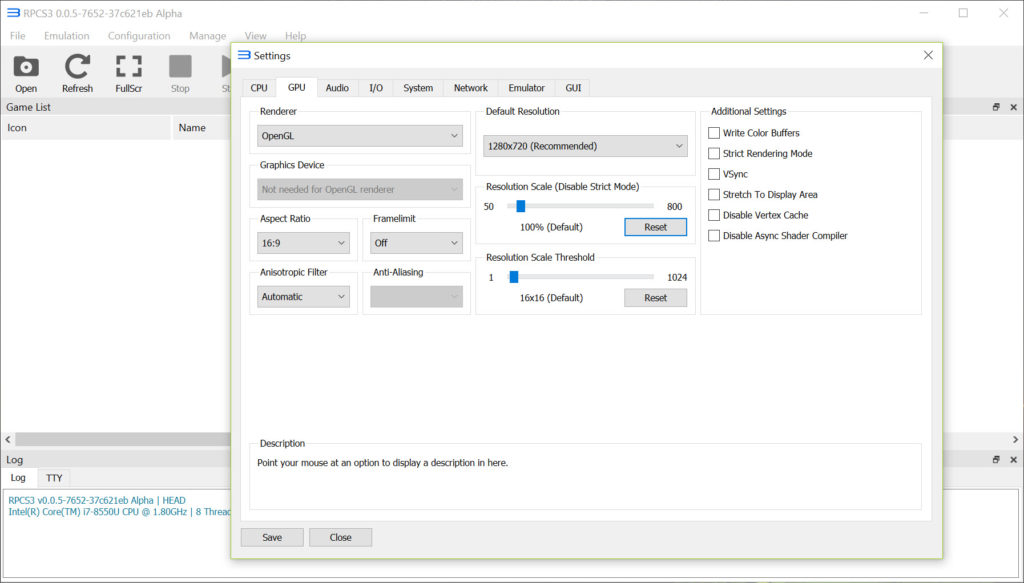Image resolution: width=1024 pixels, height=583 pixels.
Task: Close the Settings dialog with X
Action: (928, 55)
